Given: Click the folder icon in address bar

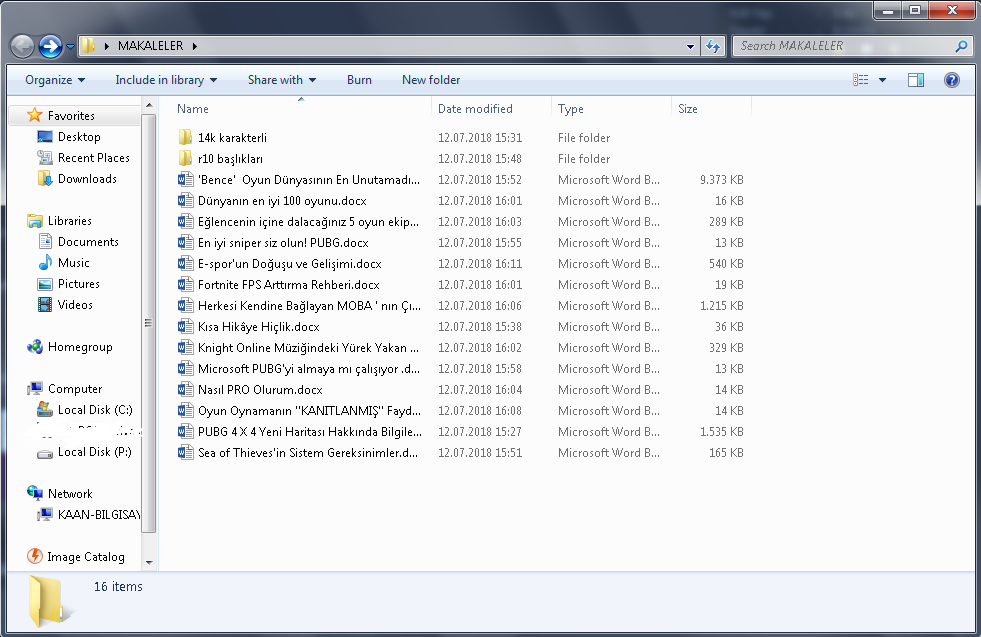Looking at the screenshot, I should (x=88, y=46).
